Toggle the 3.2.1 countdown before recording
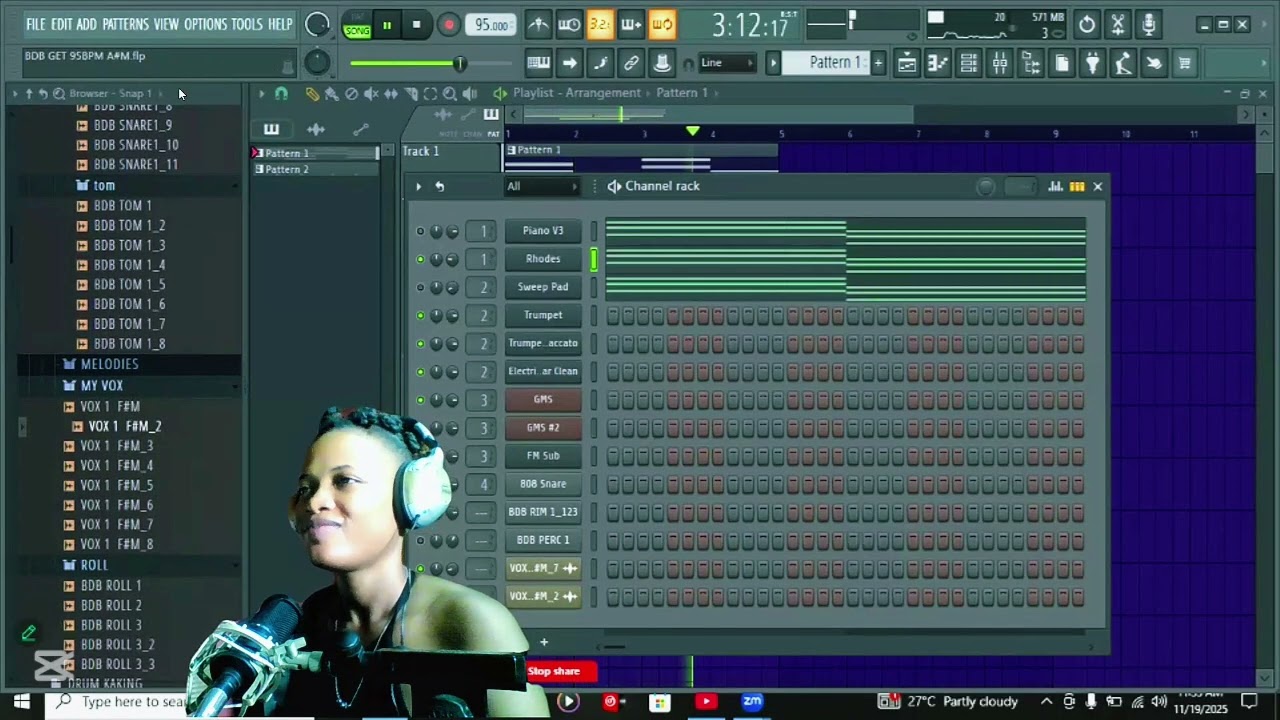 point(600,25)
